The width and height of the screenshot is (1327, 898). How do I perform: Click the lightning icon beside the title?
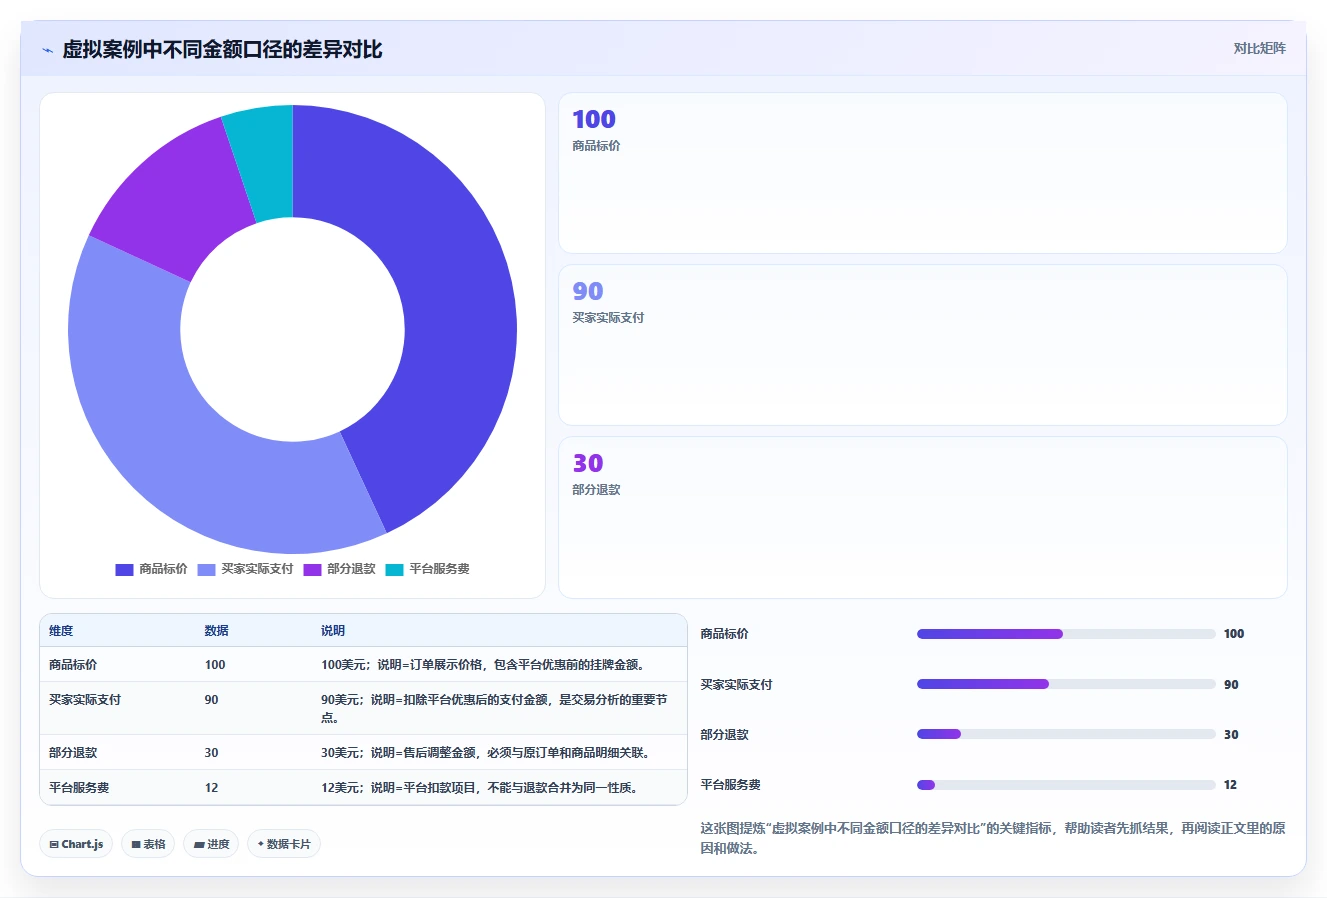pos(47,50)
